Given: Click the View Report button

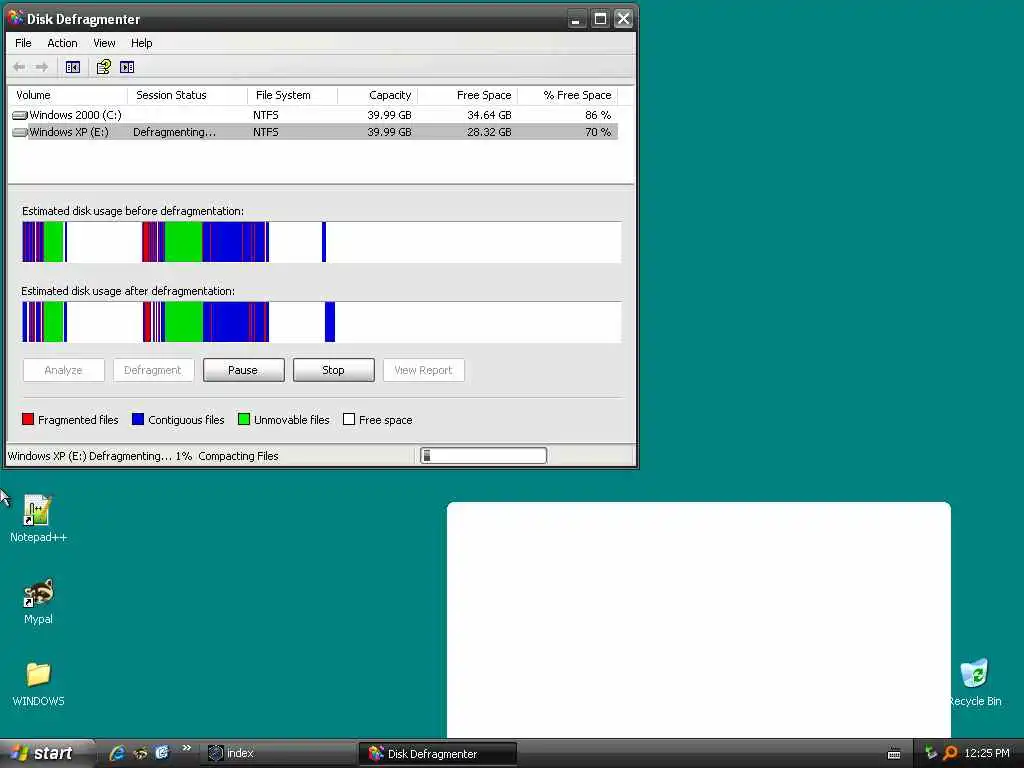Looking at the screenshot, I should [424, 370].
